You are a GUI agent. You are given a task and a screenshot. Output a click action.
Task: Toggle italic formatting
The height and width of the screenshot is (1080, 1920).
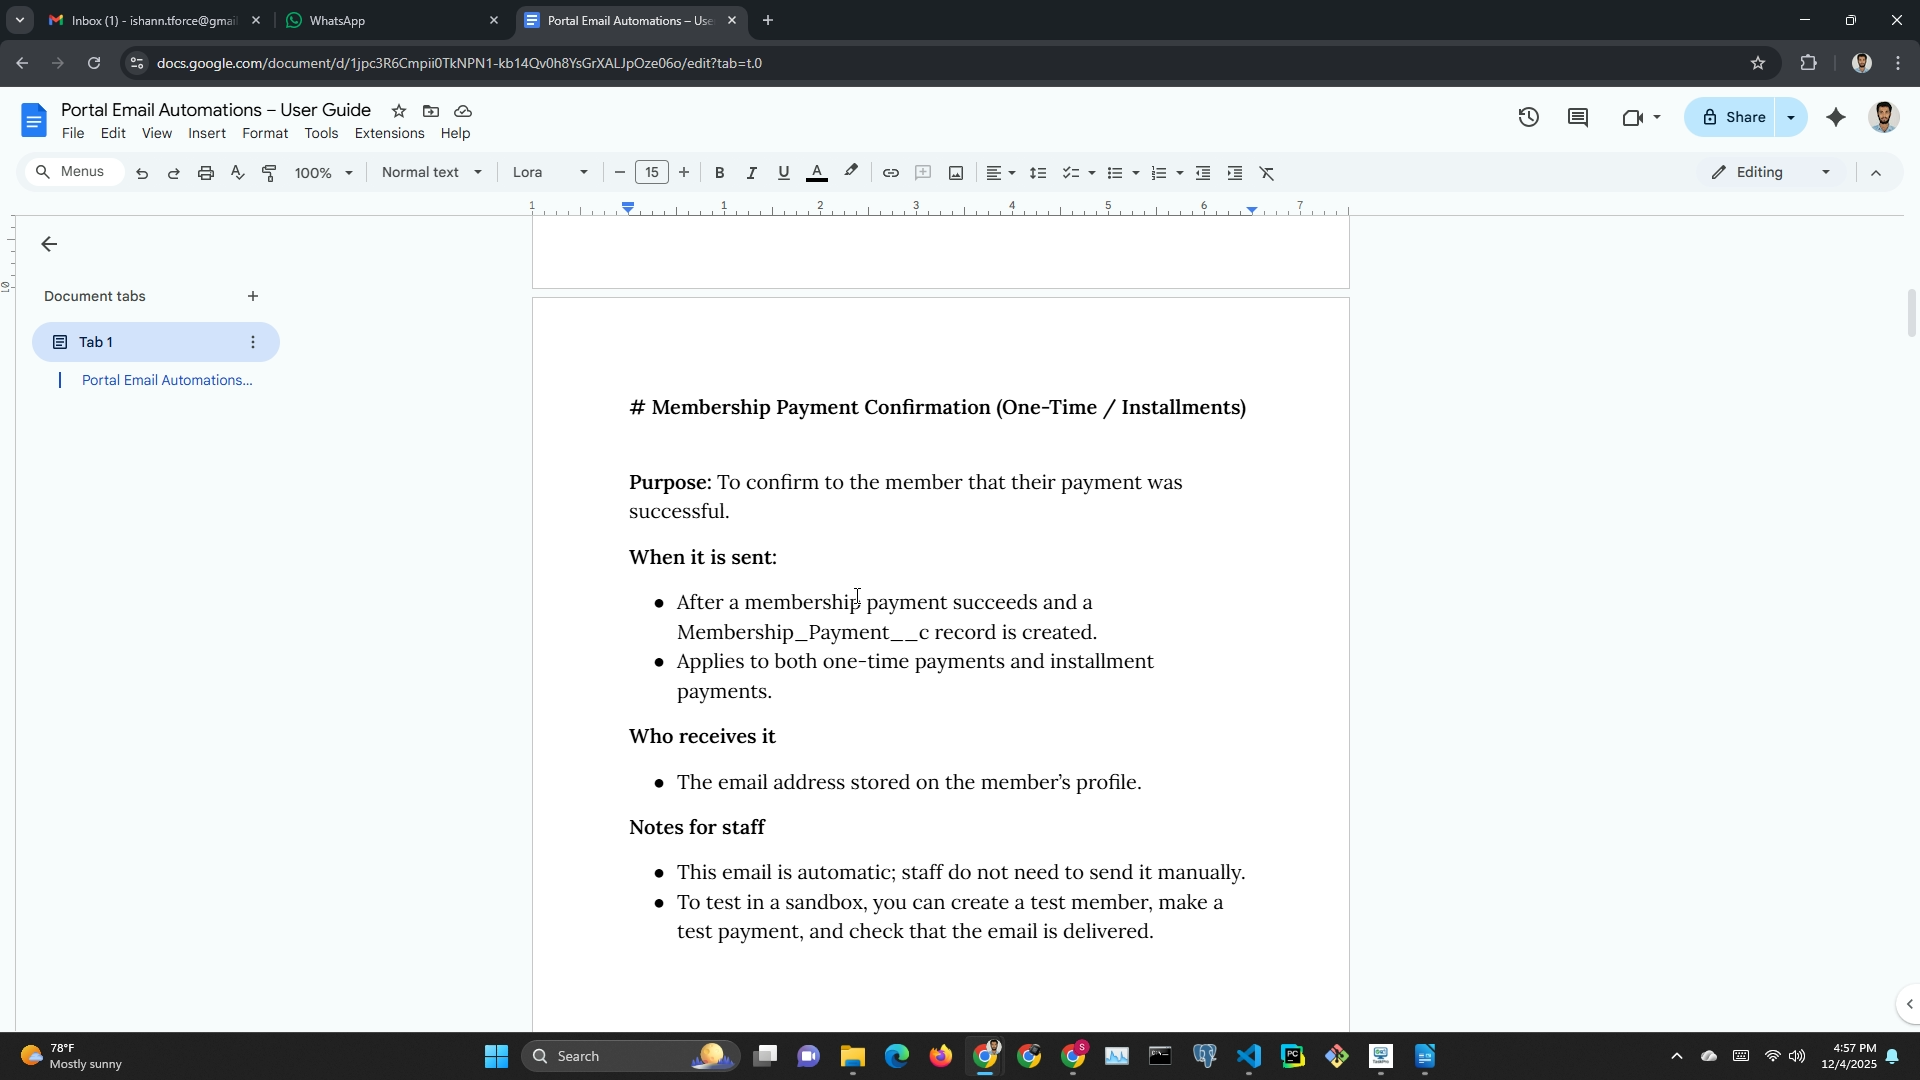[x=751, y=173]
